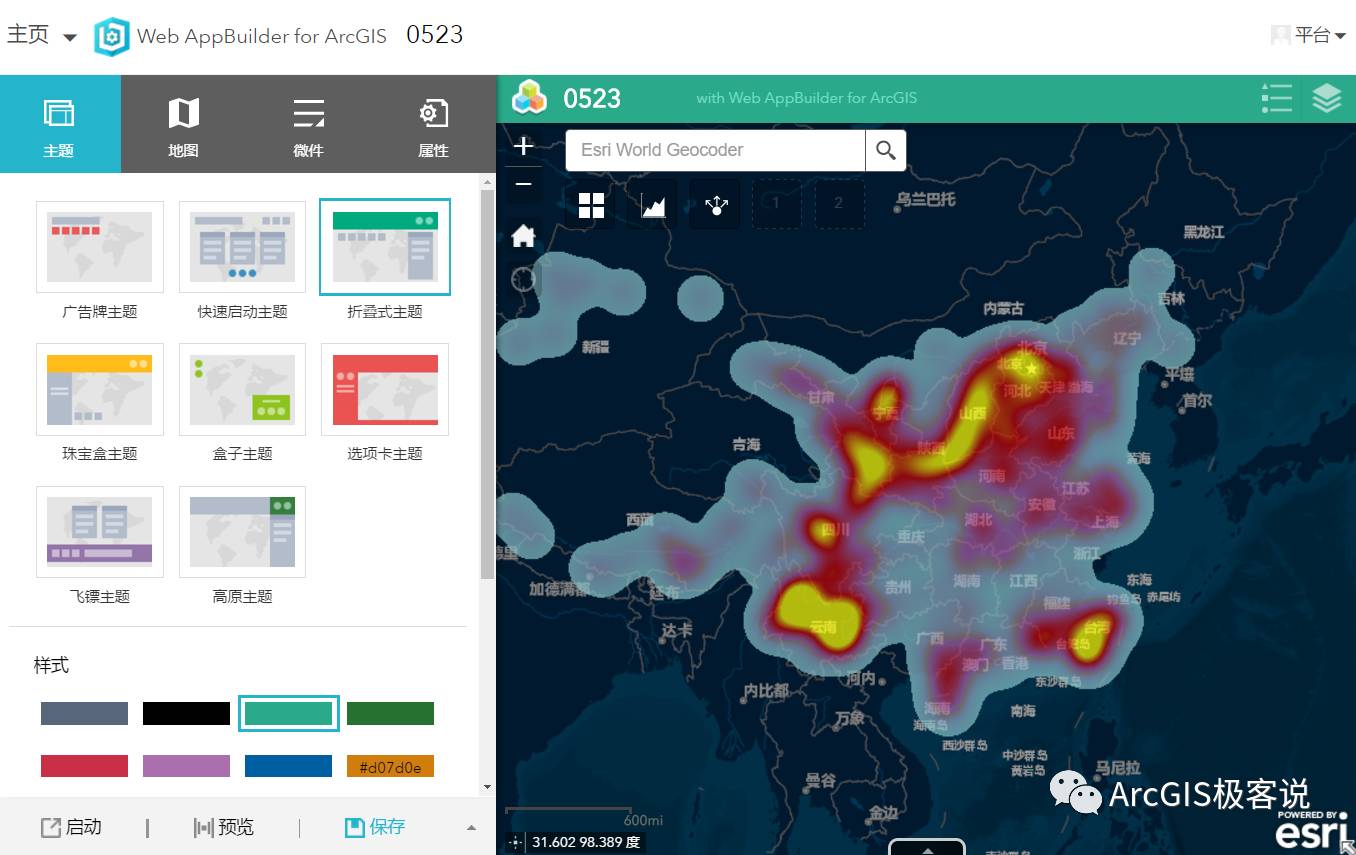Pick the 选项卡主题 theme thumbnail
The image size is (1356, 855).
pos(385,390)
